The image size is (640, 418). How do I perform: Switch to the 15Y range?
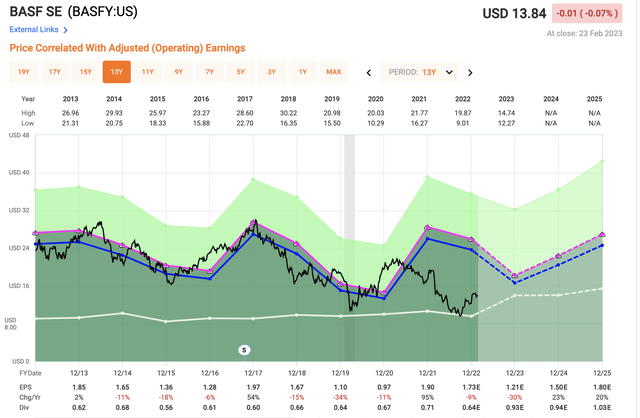(x=86, y=72)
